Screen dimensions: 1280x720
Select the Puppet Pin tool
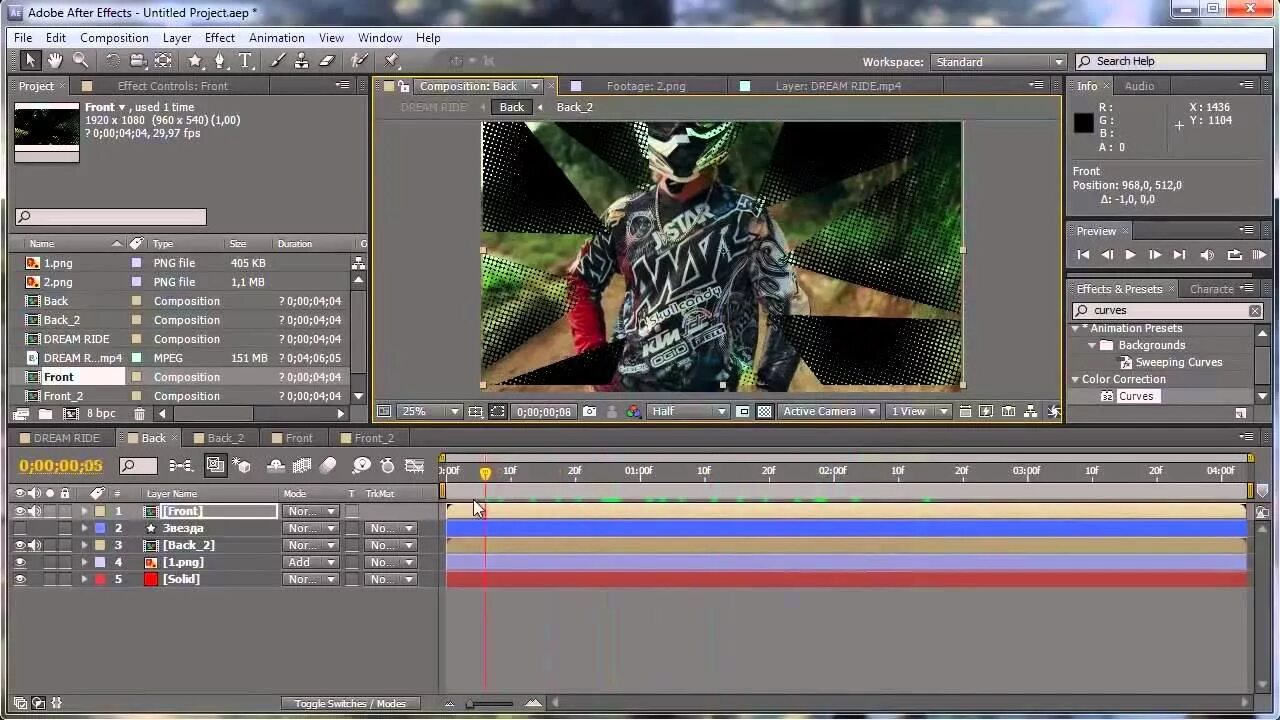[x=392, y=61]
